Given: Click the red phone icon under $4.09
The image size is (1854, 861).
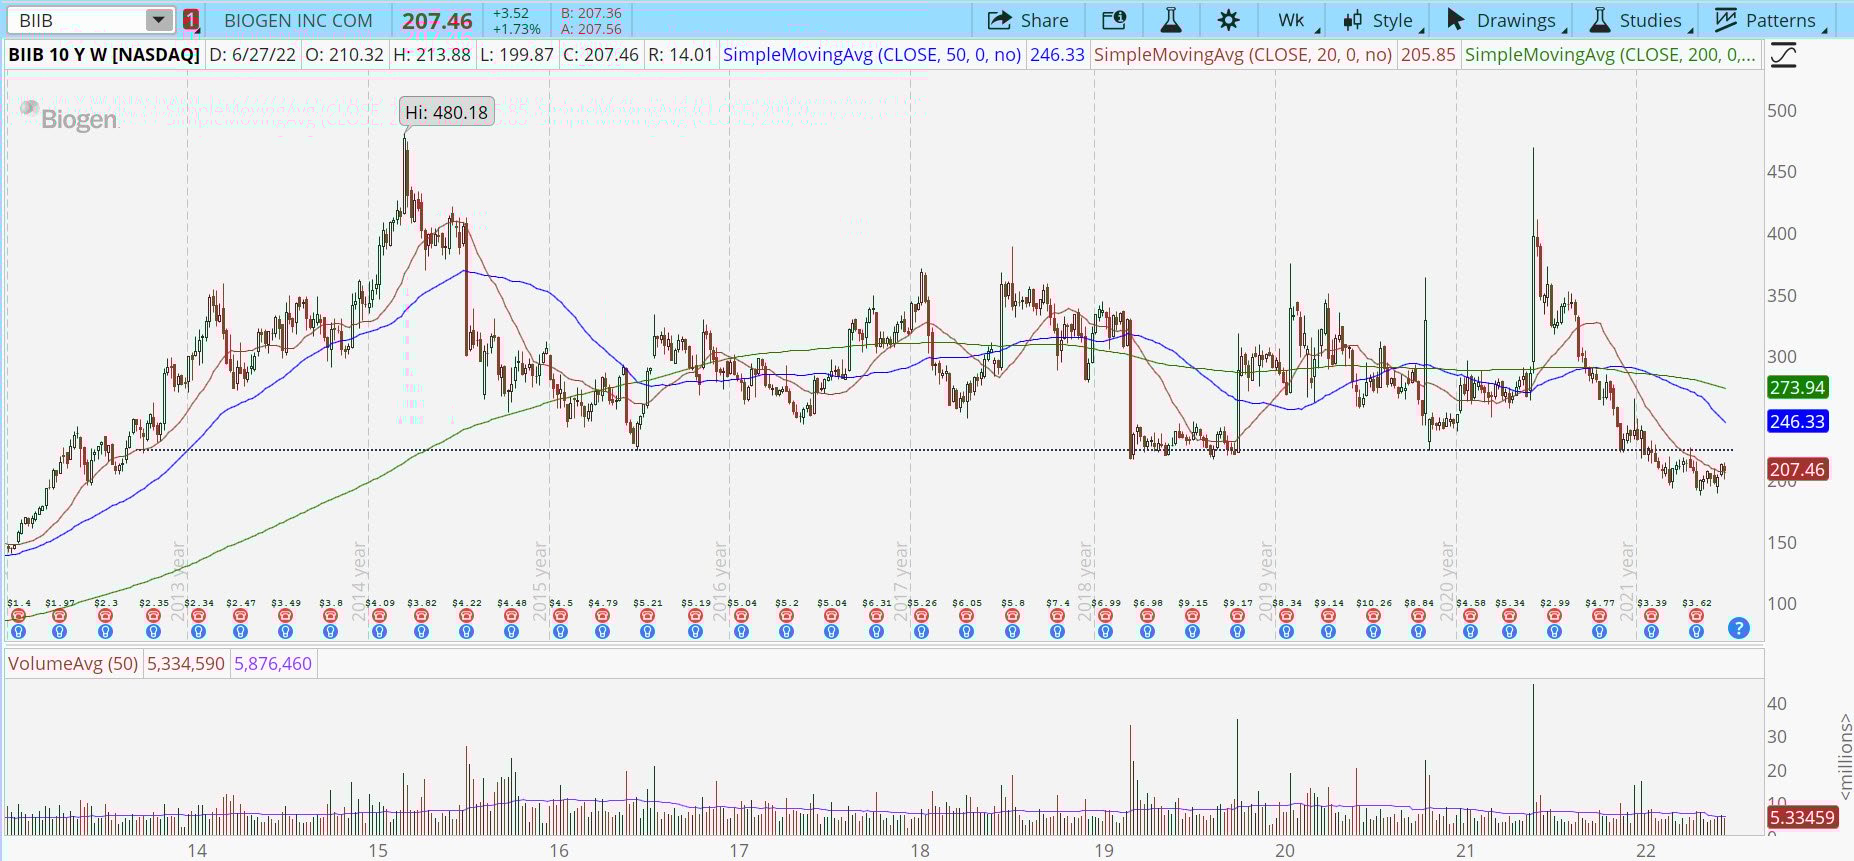Looking at the screenshot, I should pyautogui.click(x=379, y=616).
